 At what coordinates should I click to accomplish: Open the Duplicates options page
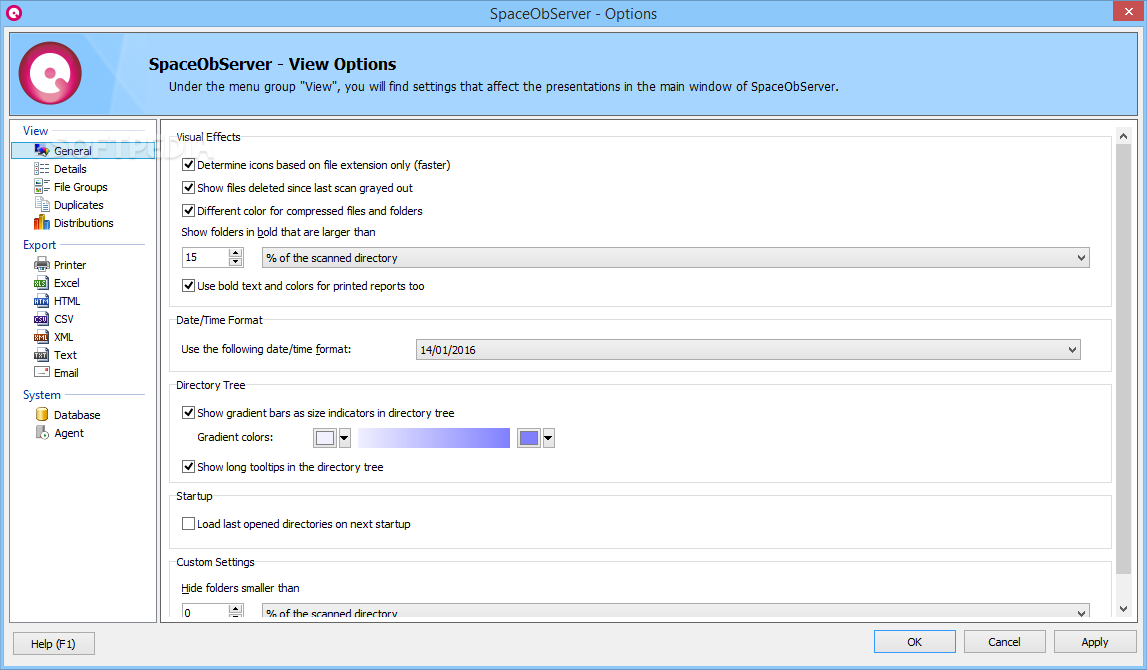[x=78, y=205]
